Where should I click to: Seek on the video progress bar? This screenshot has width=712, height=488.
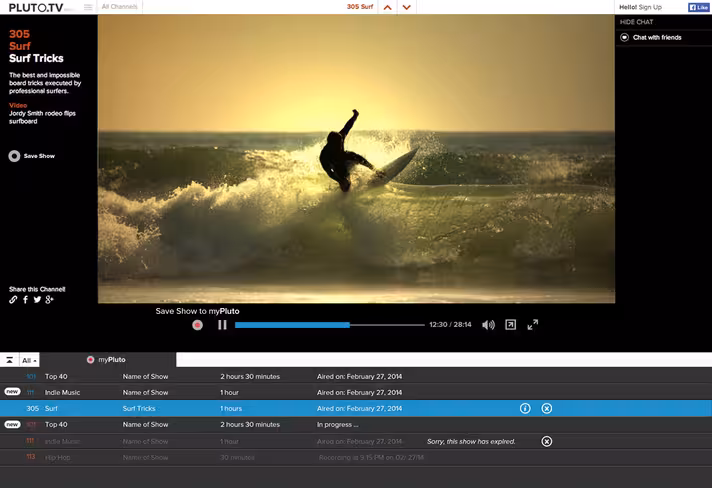pyautogui.click(x=329, y=325)
